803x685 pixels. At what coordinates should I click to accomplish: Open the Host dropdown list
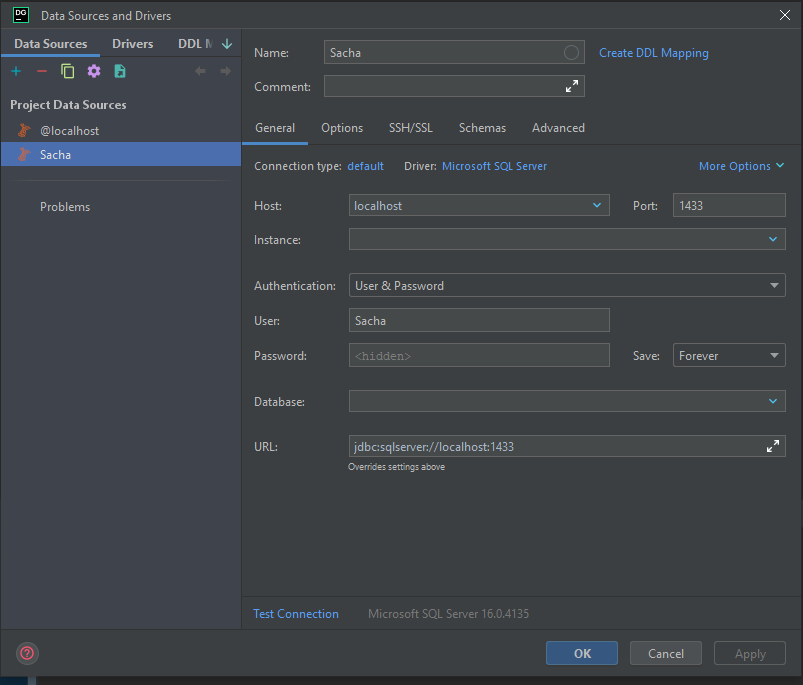click(x=597, y=205)
